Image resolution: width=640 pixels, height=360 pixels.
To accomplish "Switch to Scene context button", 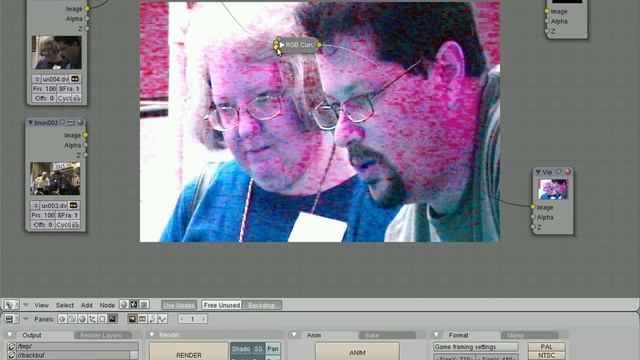I will coord(112,319).
